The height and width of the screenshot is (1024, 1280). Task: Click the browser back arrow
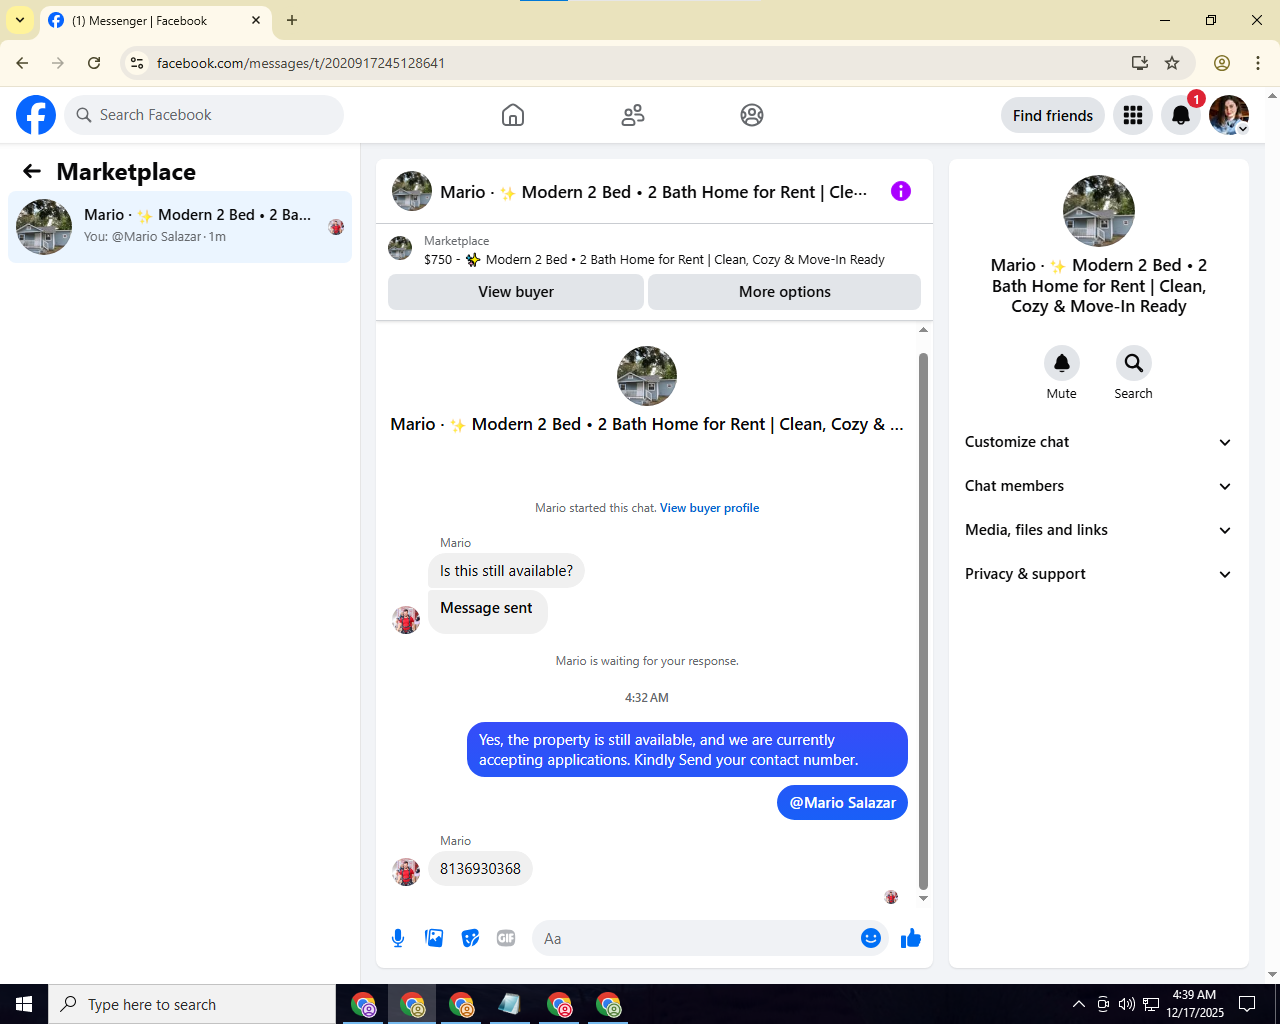[x=22, y=63]
